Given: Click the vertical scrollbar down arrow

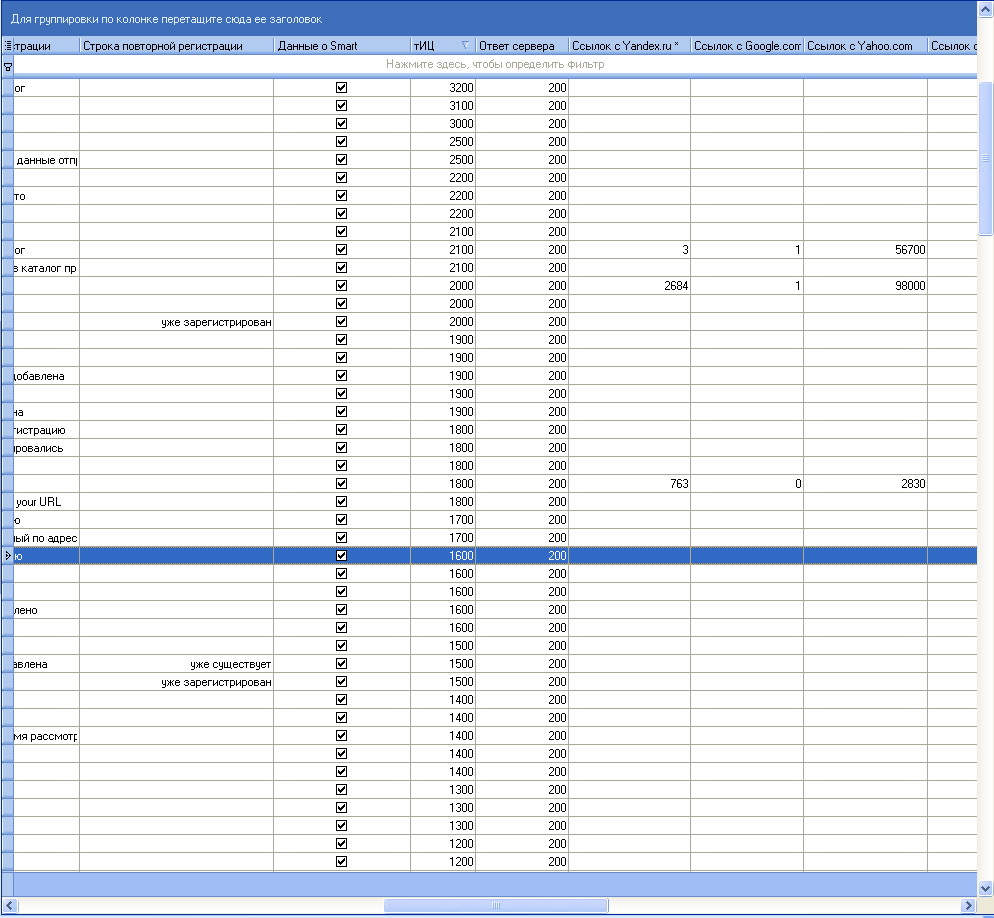Looking at the screenshot, I should tap(985, 887).
